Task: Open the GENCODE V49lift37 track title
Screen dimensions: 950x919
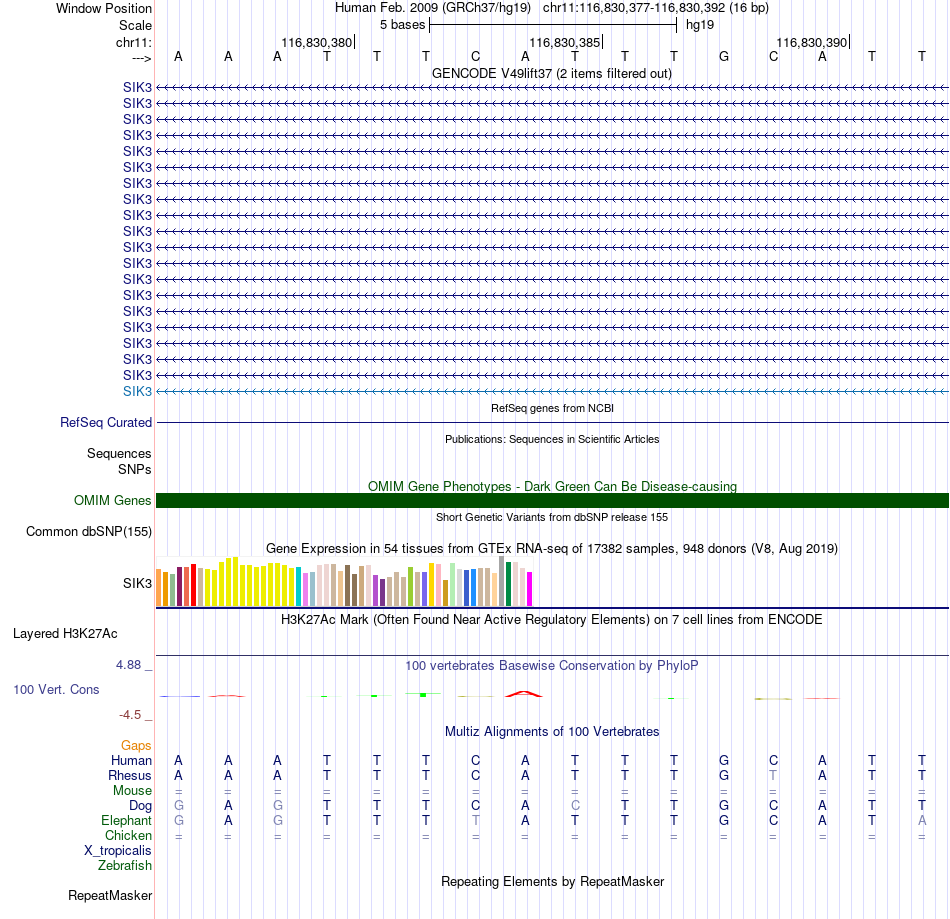Action: pos(551,73)
